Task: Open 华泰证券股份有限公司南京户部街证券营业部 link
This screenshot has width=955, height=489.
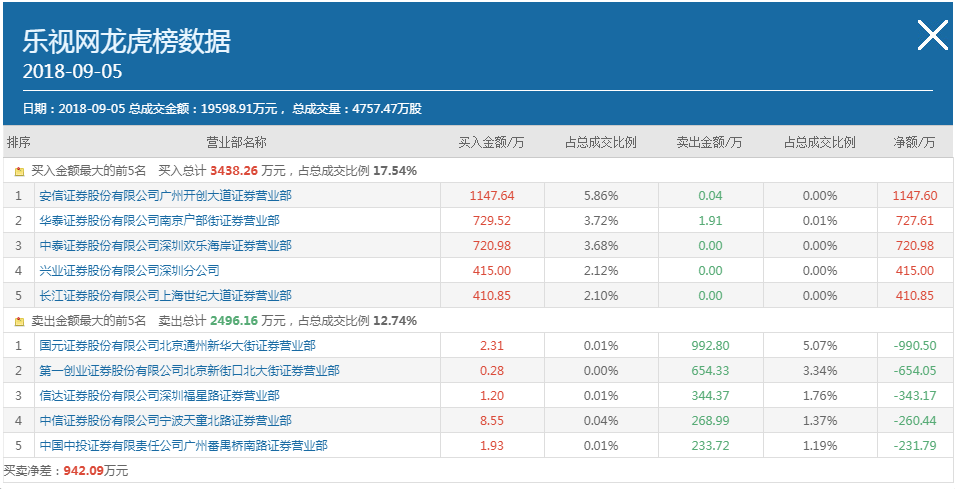Action: (159, 221)
